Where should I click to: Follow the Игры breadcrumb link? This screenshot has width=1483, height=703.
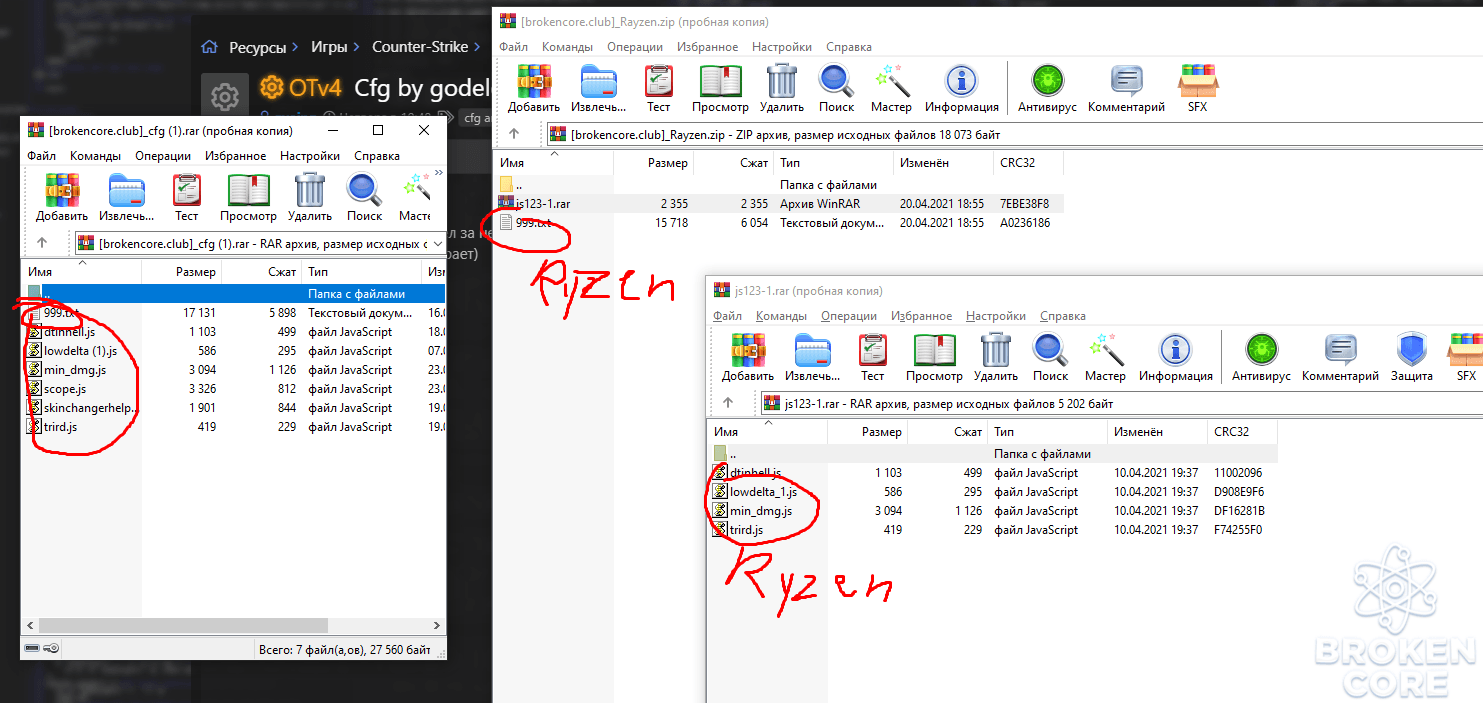(329, 47)
